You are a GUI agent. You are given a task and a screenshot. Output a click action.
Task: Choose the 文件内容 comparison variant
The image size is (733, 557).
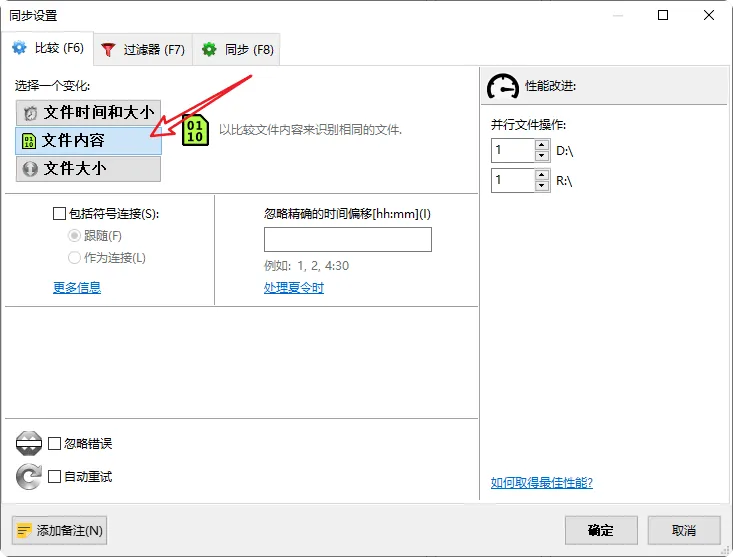tap(88, 141)
